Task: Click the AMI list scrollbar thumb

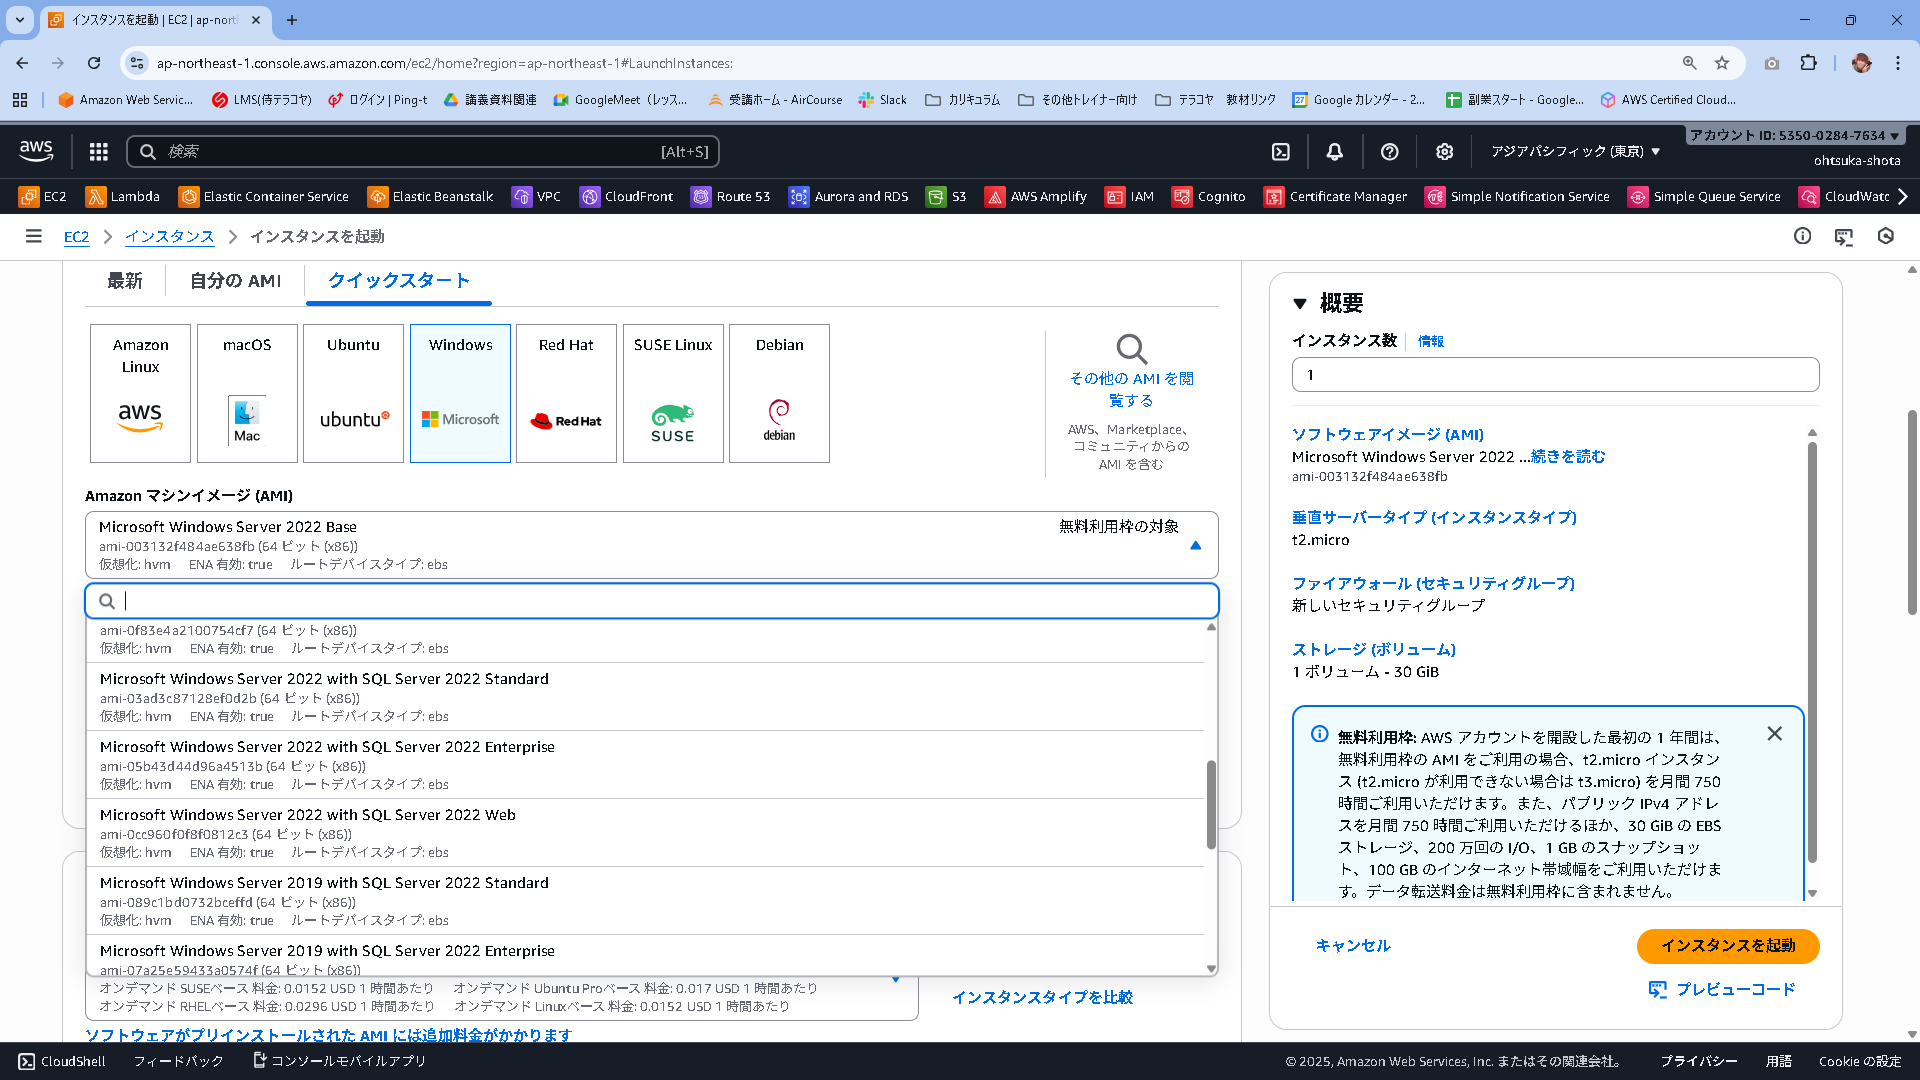Action: click(1211, 805)
